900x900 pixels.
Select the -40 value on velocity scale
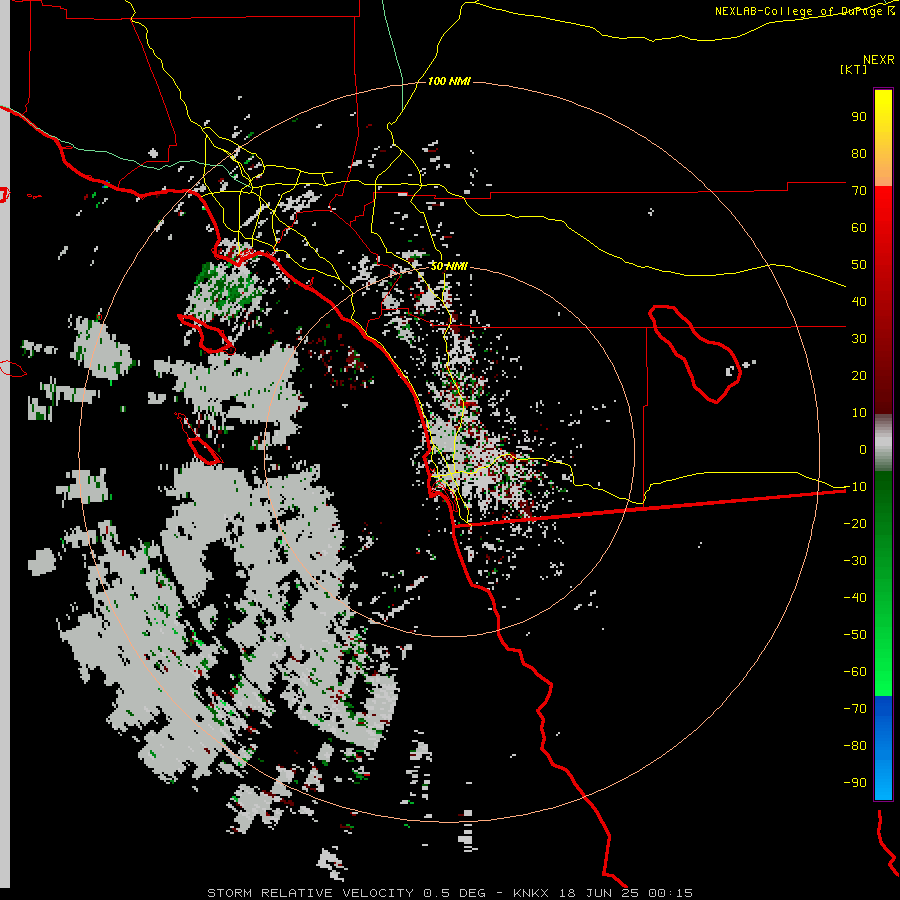855,598
